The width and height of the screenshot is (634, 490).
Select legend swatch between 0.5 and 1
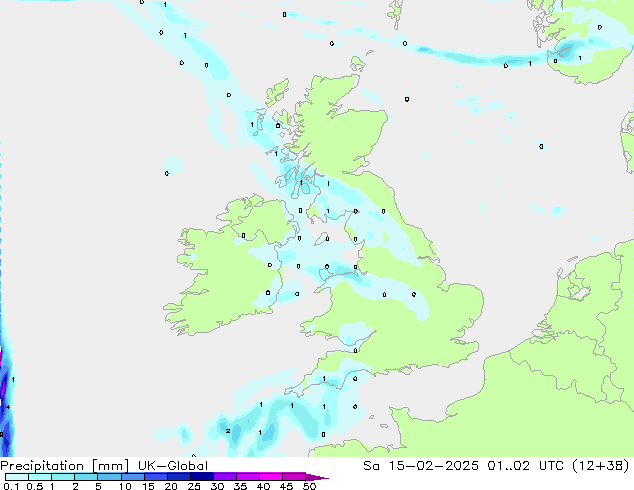point(40,477)
